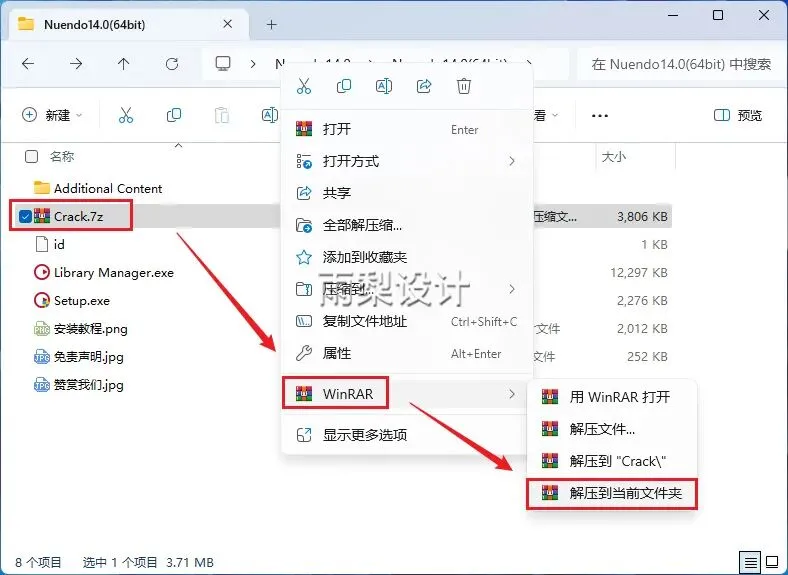Switch to the details list view icon
The image size is (788, 575).
pos(750,562)
